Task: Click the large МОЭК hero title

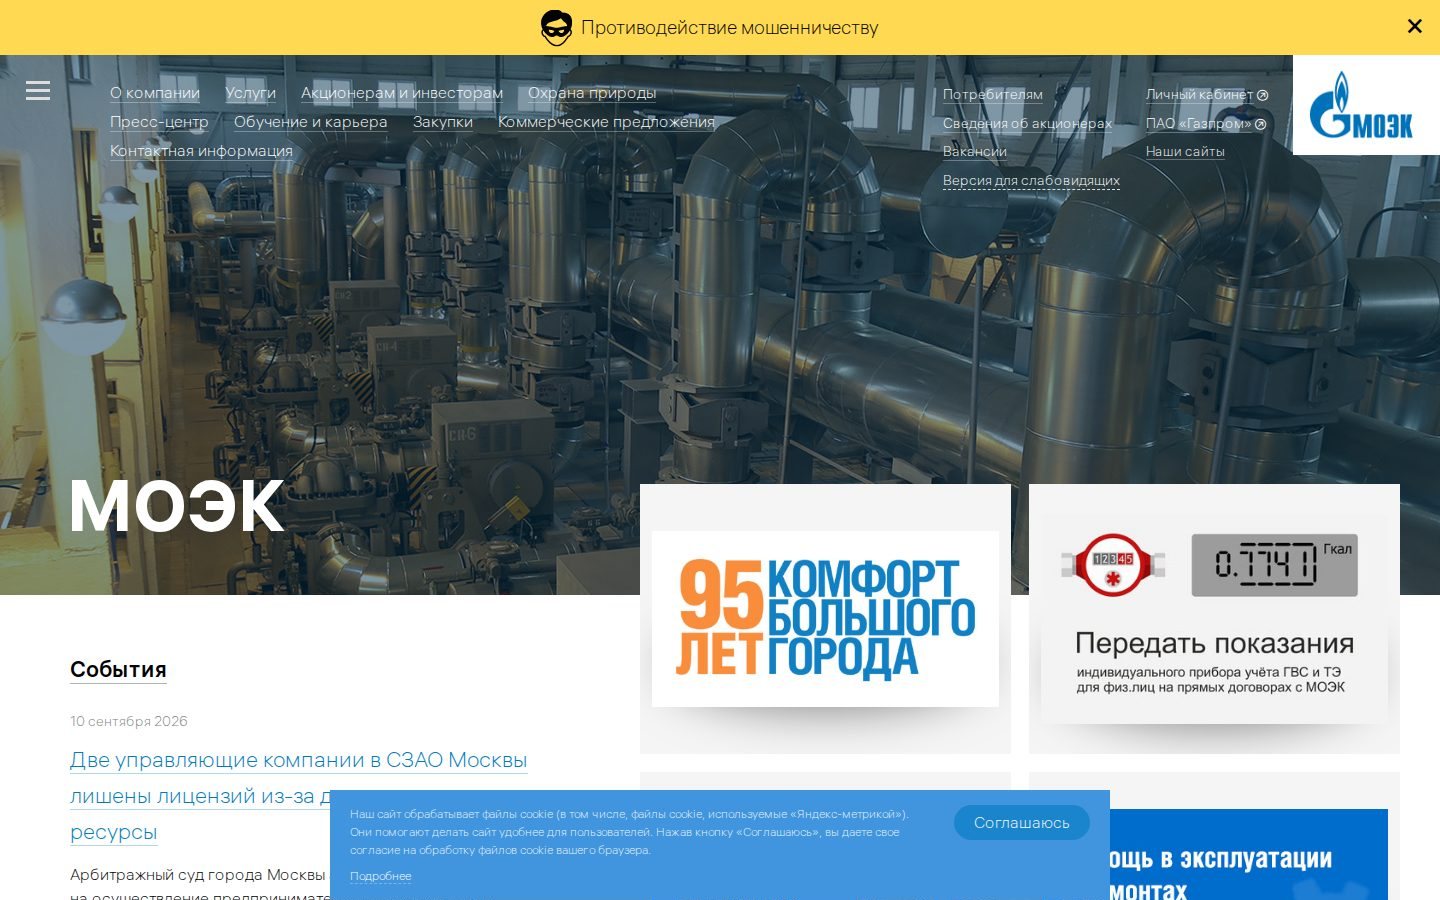Action: (177, 506)
